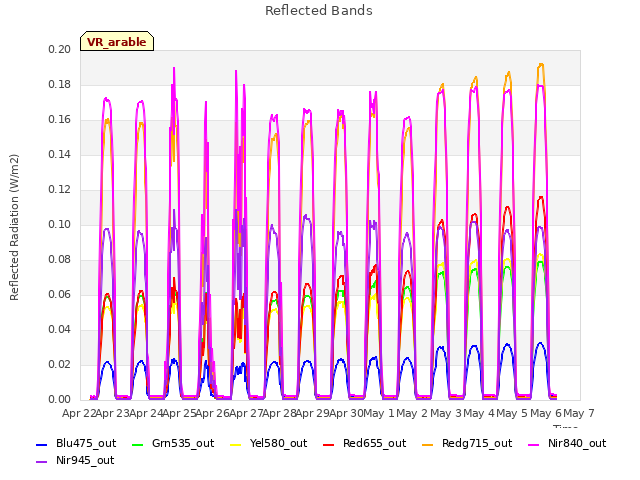Click the 0.00 y-axis tick label

click(x=60, y=400)
